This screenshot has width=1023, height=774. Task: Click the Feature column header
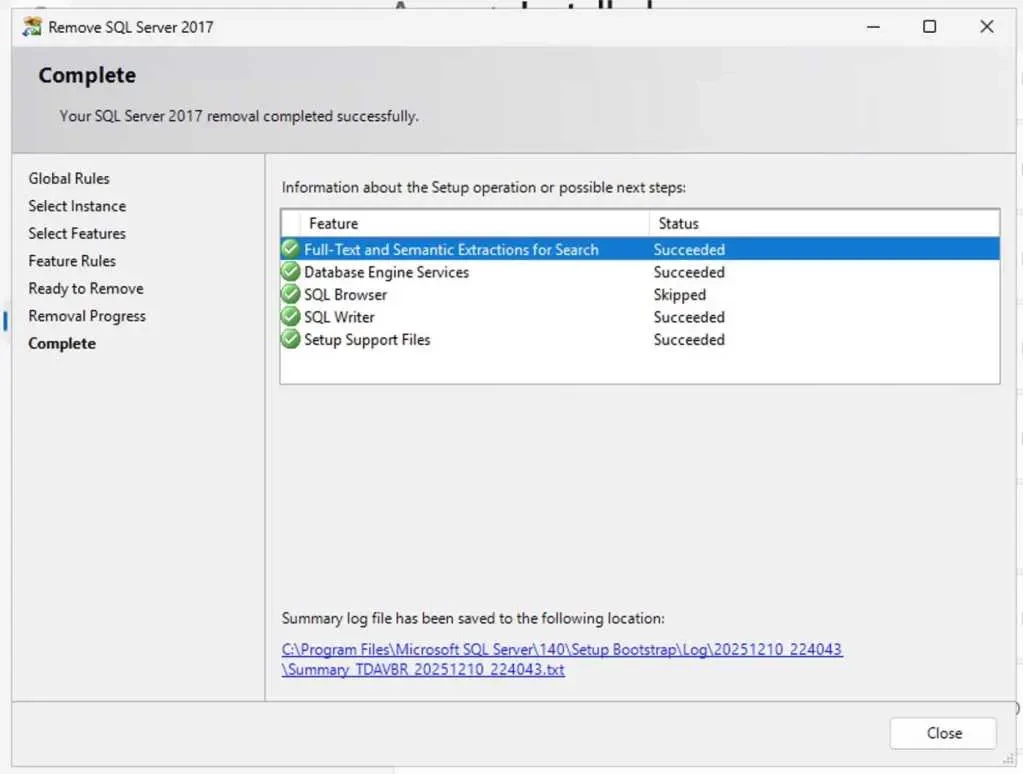(x=333, y=224)
